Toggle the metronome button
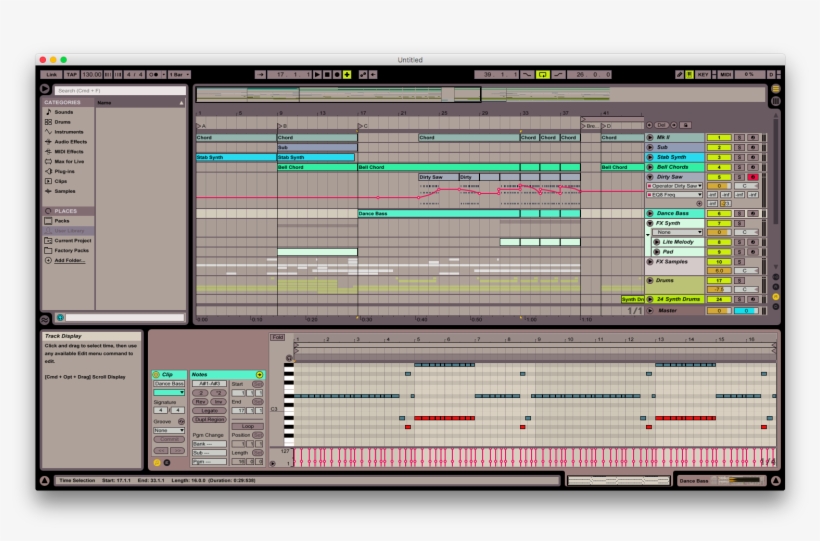 coord(154,75)
